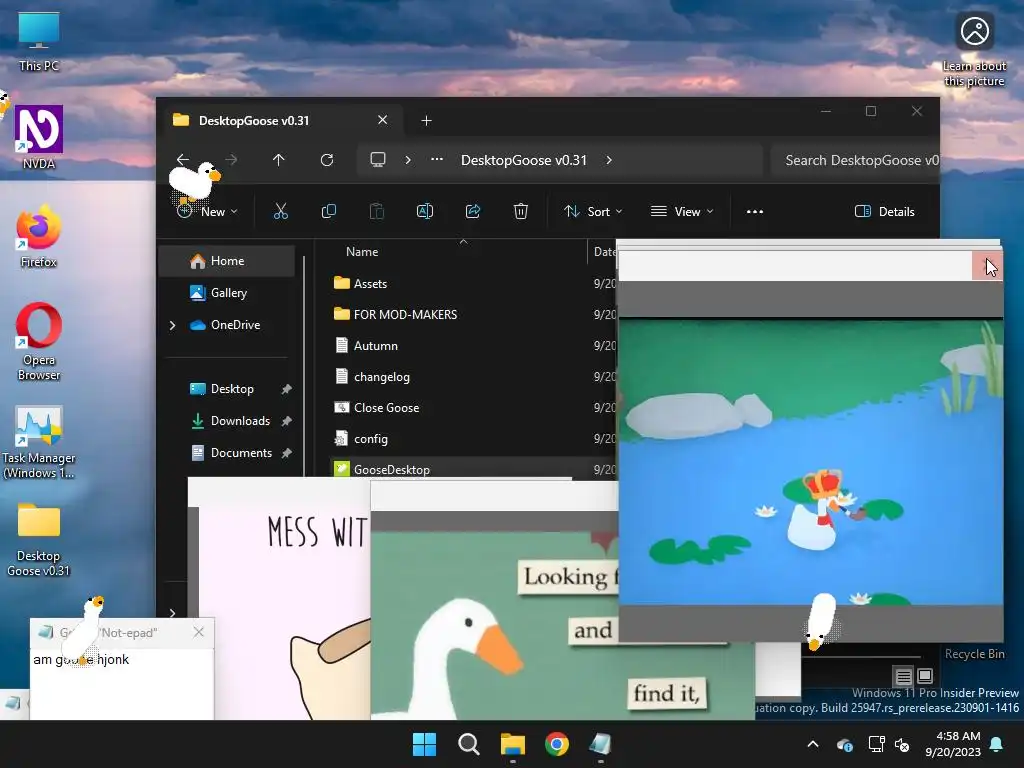
Task: Select Home in the navigation pane
Action: point(227,261)
